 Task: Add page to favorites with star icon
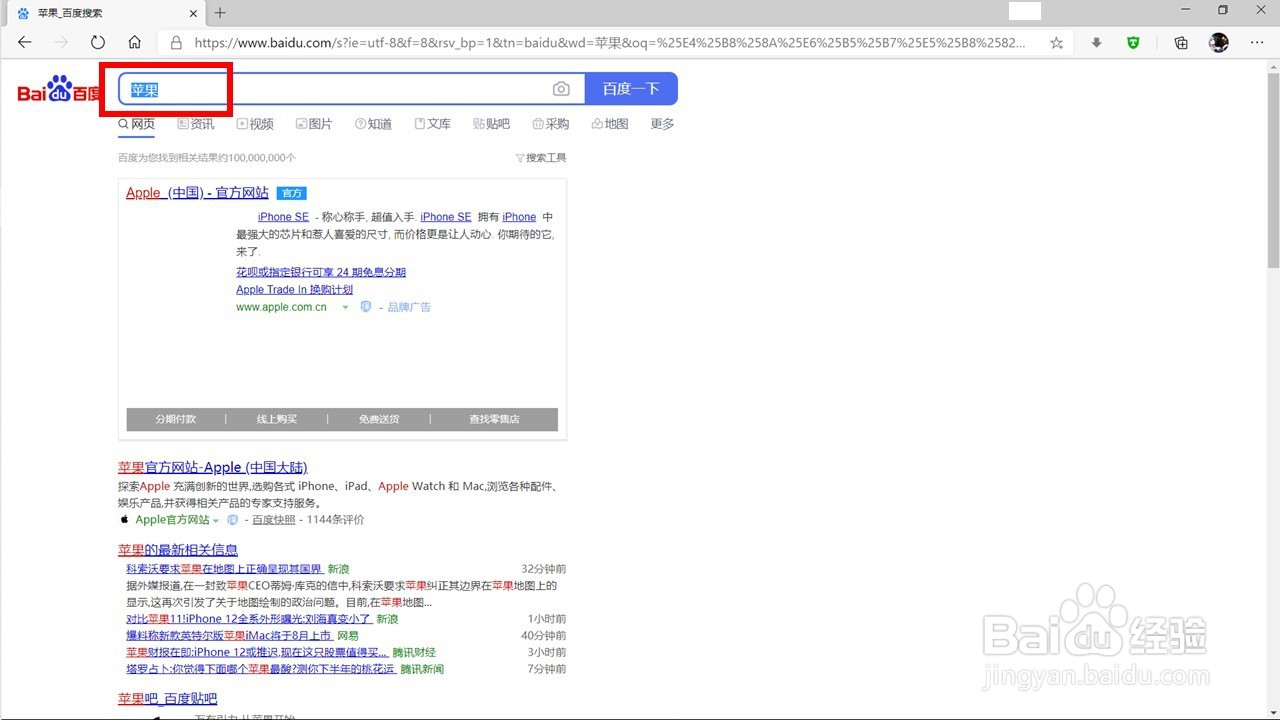(1056, 43)
